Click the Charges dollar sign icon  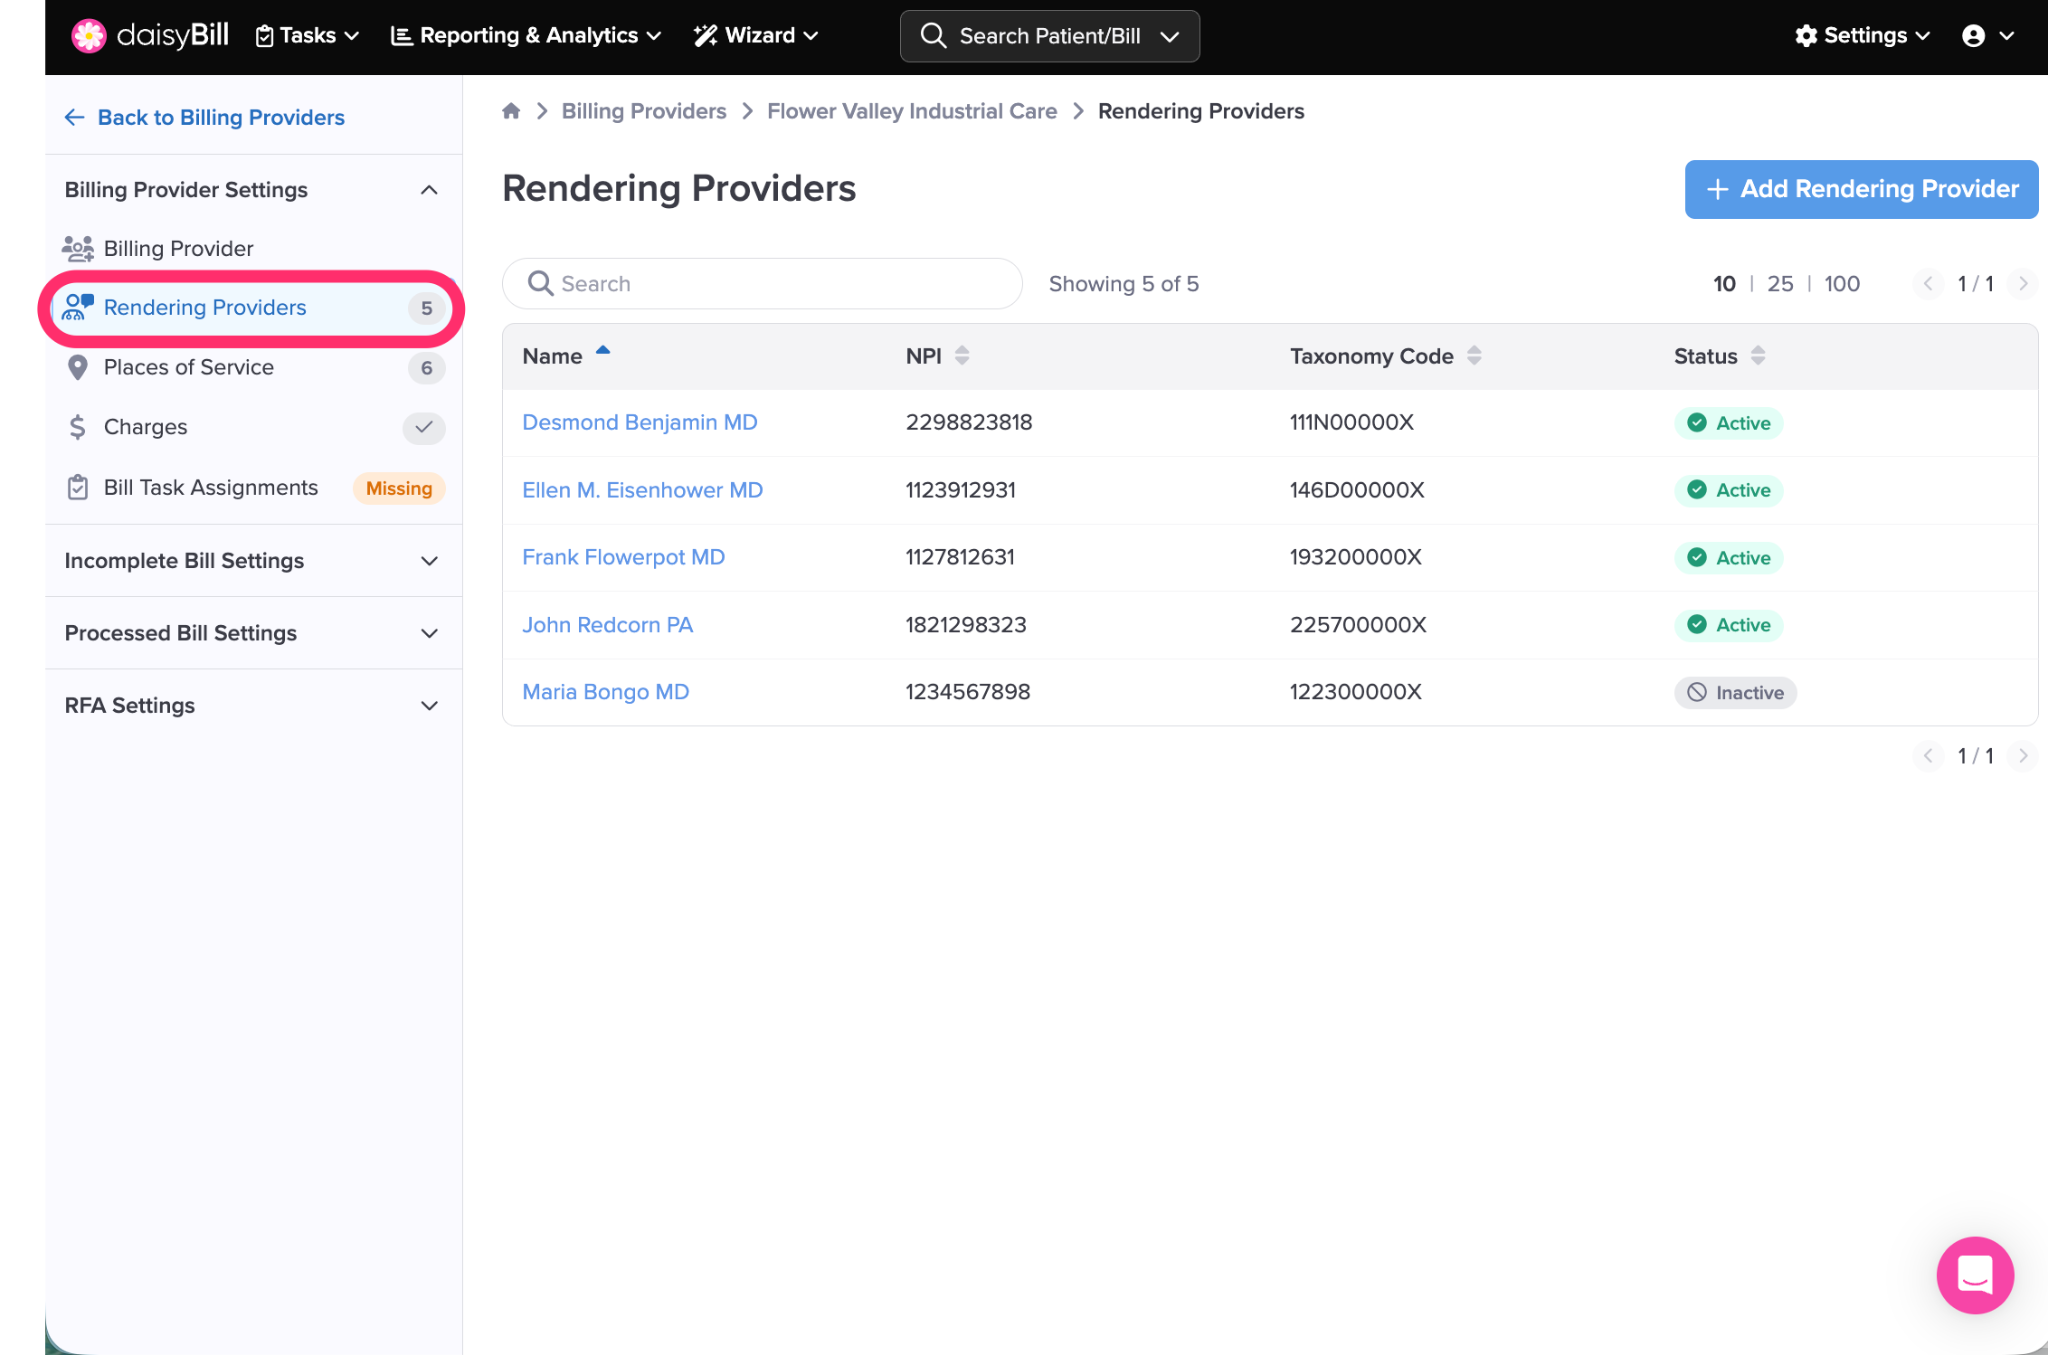[x=77, y=428]
